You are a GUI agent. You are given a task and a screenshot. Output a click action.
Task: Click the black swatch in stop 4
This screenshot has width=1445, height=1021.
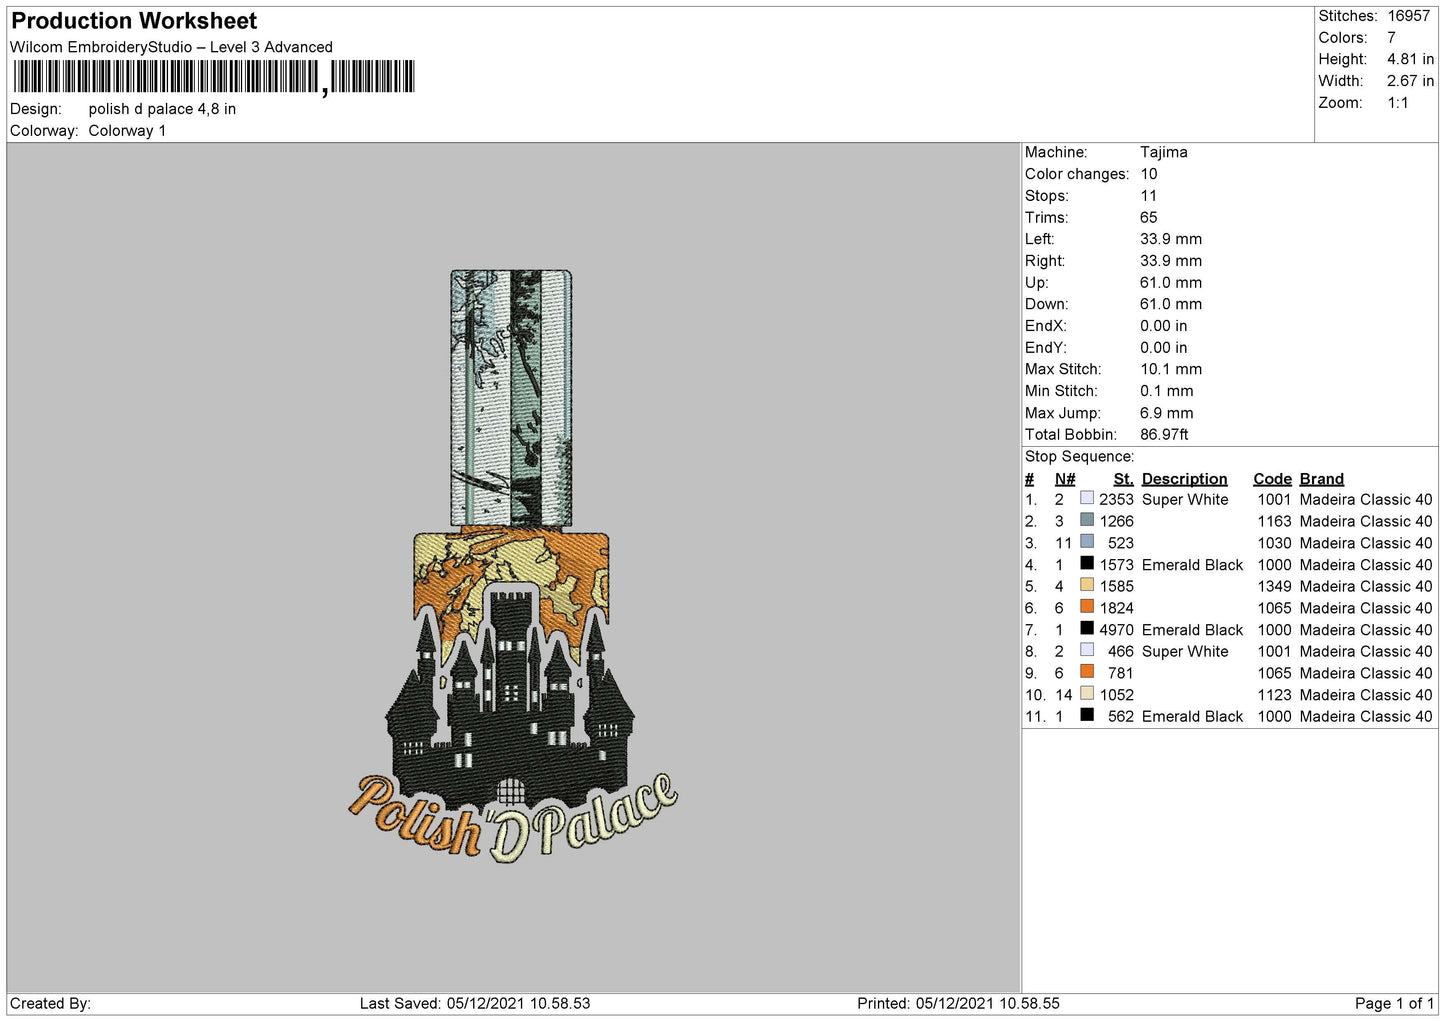(x=1087, y=564)
